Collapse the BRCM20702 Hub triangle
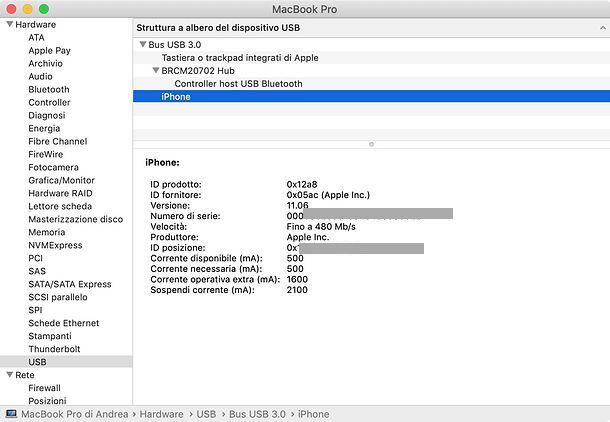This screenshot has height=422, width=610. coord(156,70)
